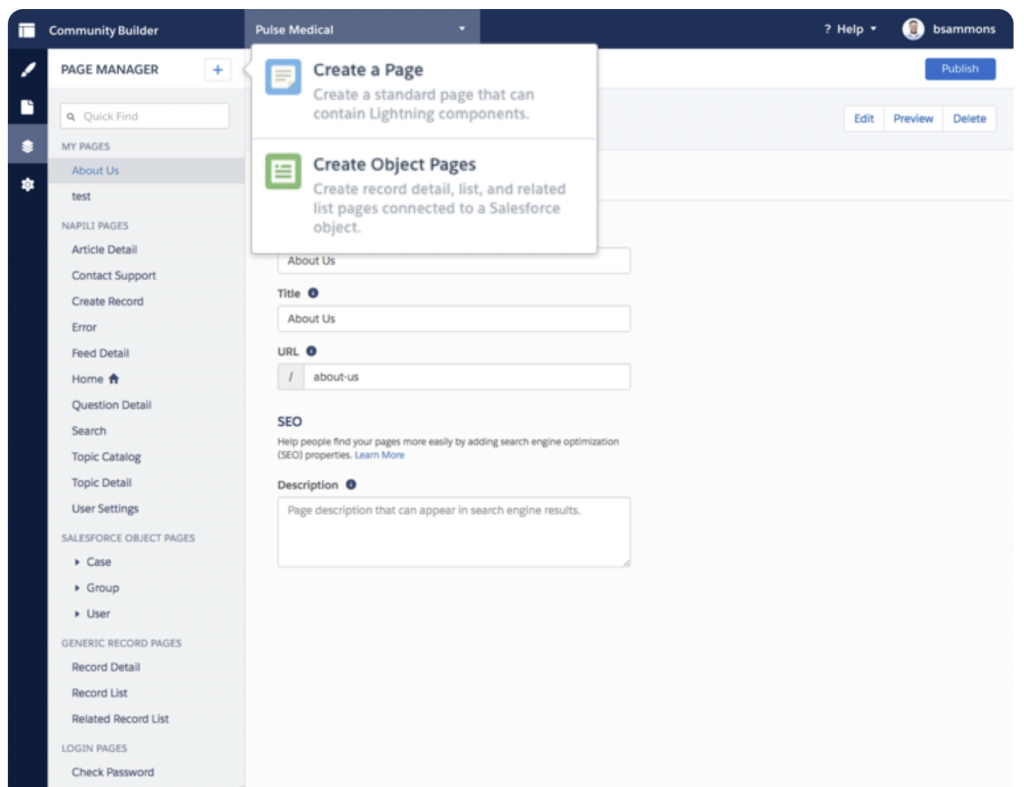Expand the User object pages tree
Screen dimensions: 1024x787
tap(78, 614)
